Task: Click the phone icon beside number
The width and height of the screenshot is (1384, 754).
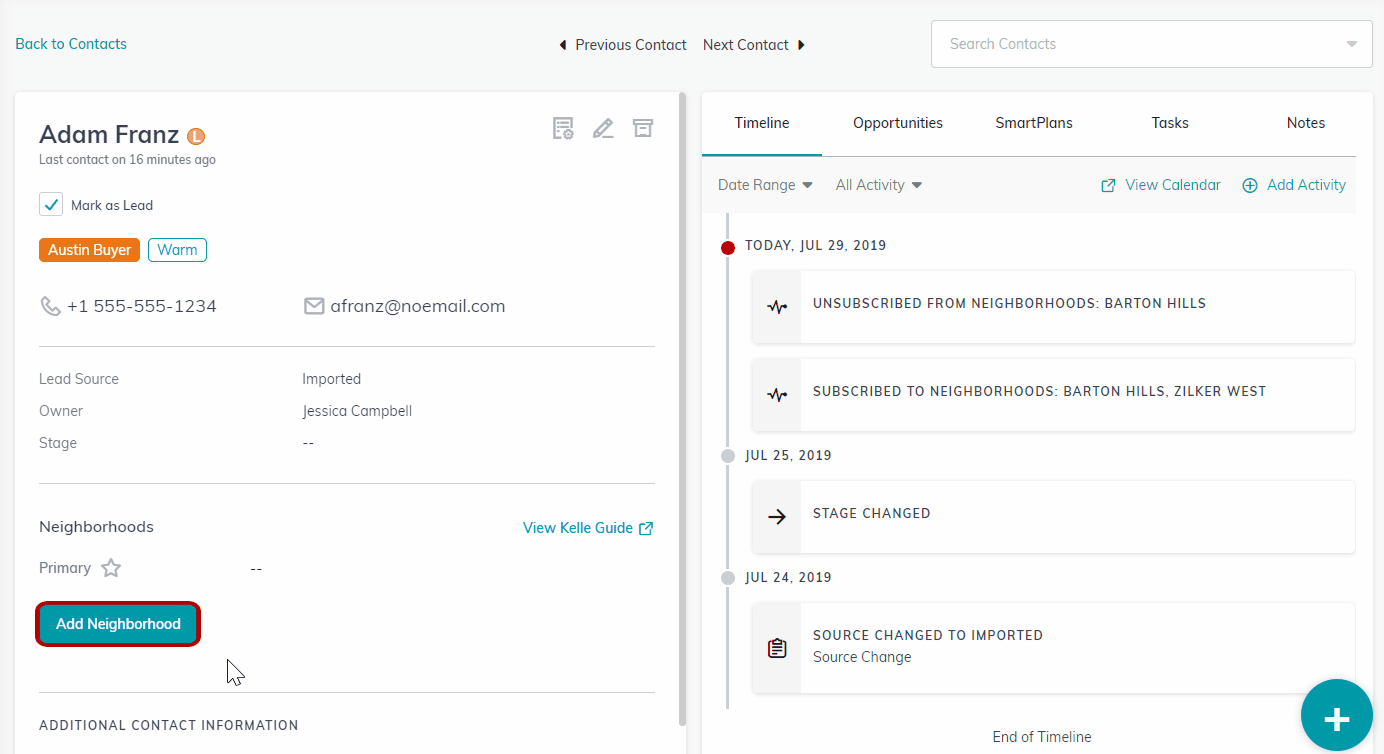Action: click(50, 306)
